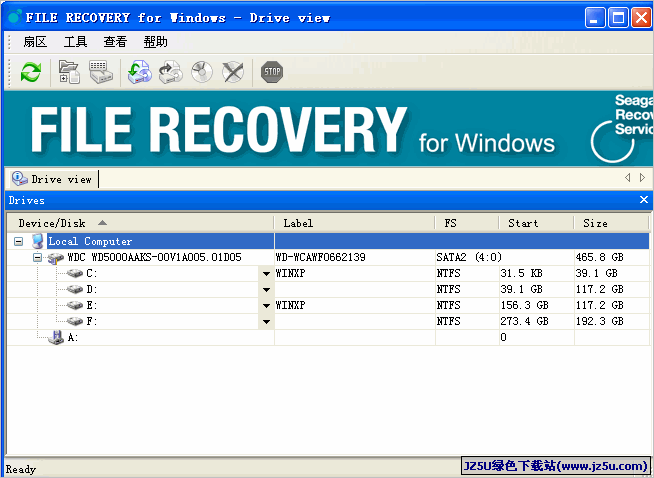Sort by Device/Disk column header
Screen dimensions: 654x478
(x=141, y=223)
